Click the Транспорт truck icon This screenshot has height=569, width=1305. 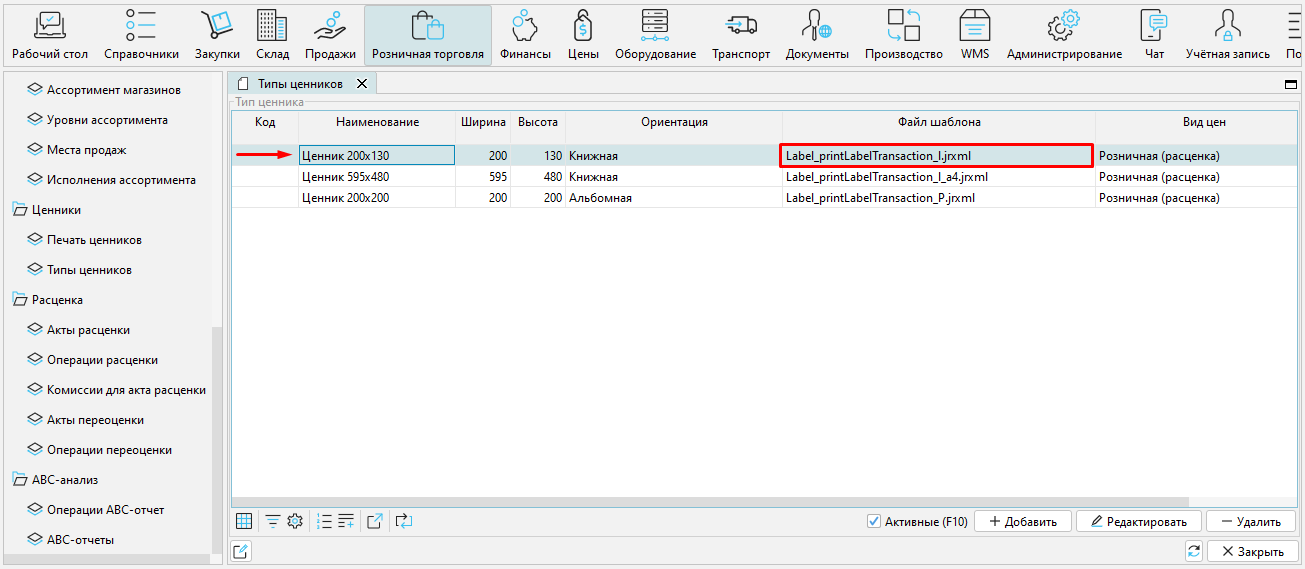[x=741, y=34]
